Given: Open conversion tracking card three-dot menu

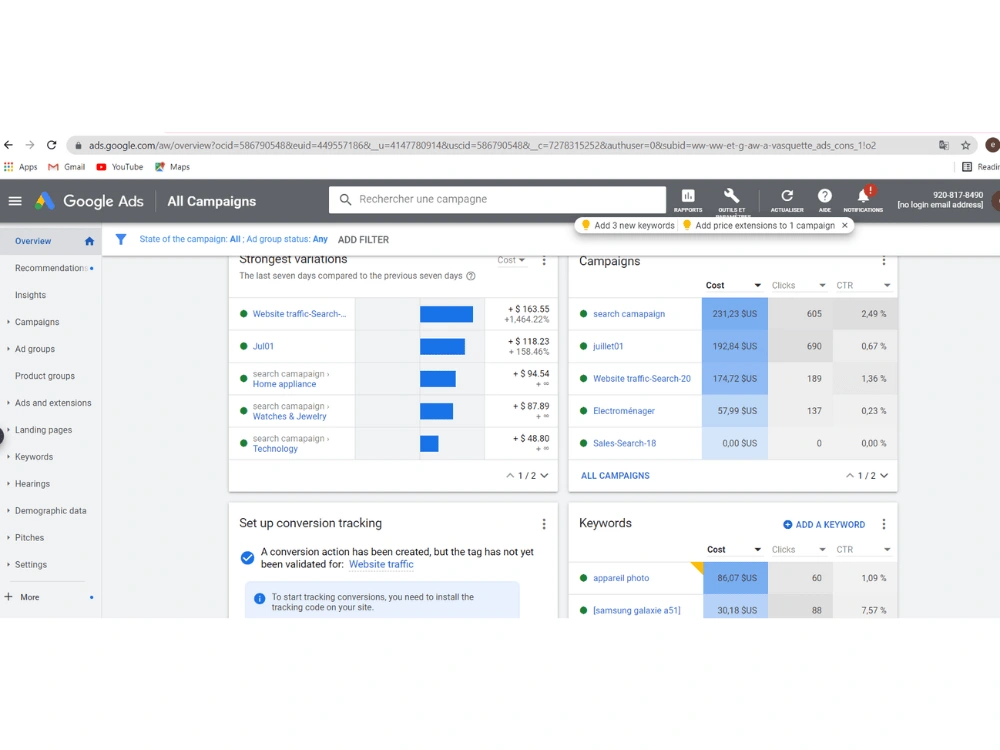Looking at the screenshot, I should [x=544, y=524].
